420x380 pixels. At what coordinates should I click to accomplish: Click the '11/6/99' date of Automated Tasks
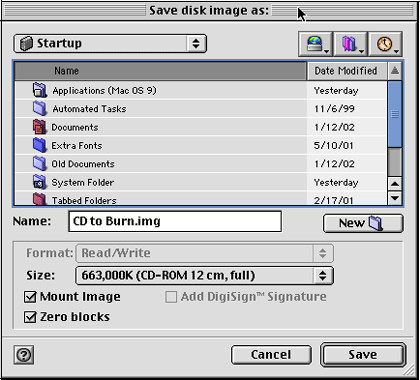(334, 109)
